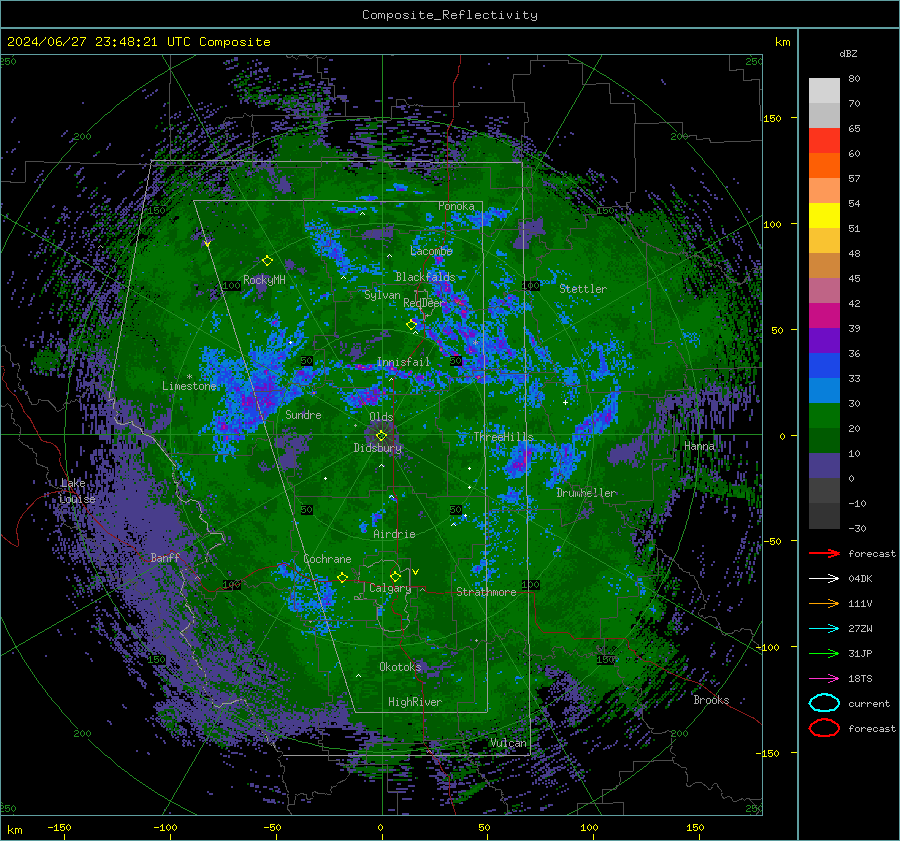This screenshot has height=841, width=900.
Task: Click the HighRiver city label
Action: coord(414,702)
